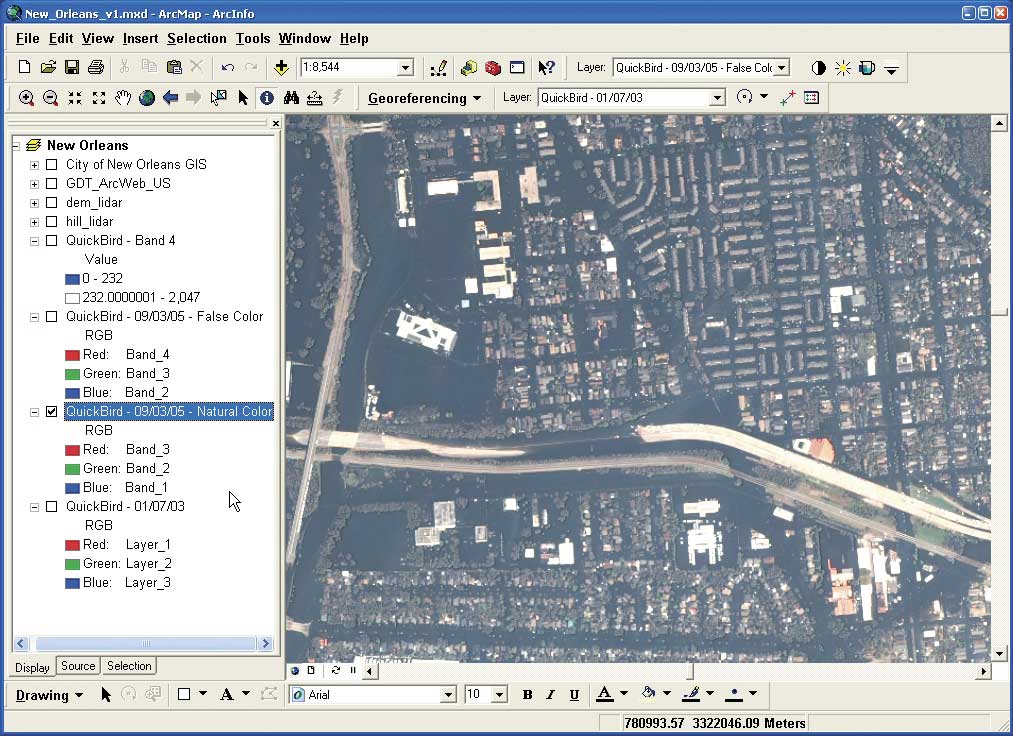Image resolution: width=1013 pixels, height=736 pixels.
Task: Click the Bold formatting button
Action: 527,695
